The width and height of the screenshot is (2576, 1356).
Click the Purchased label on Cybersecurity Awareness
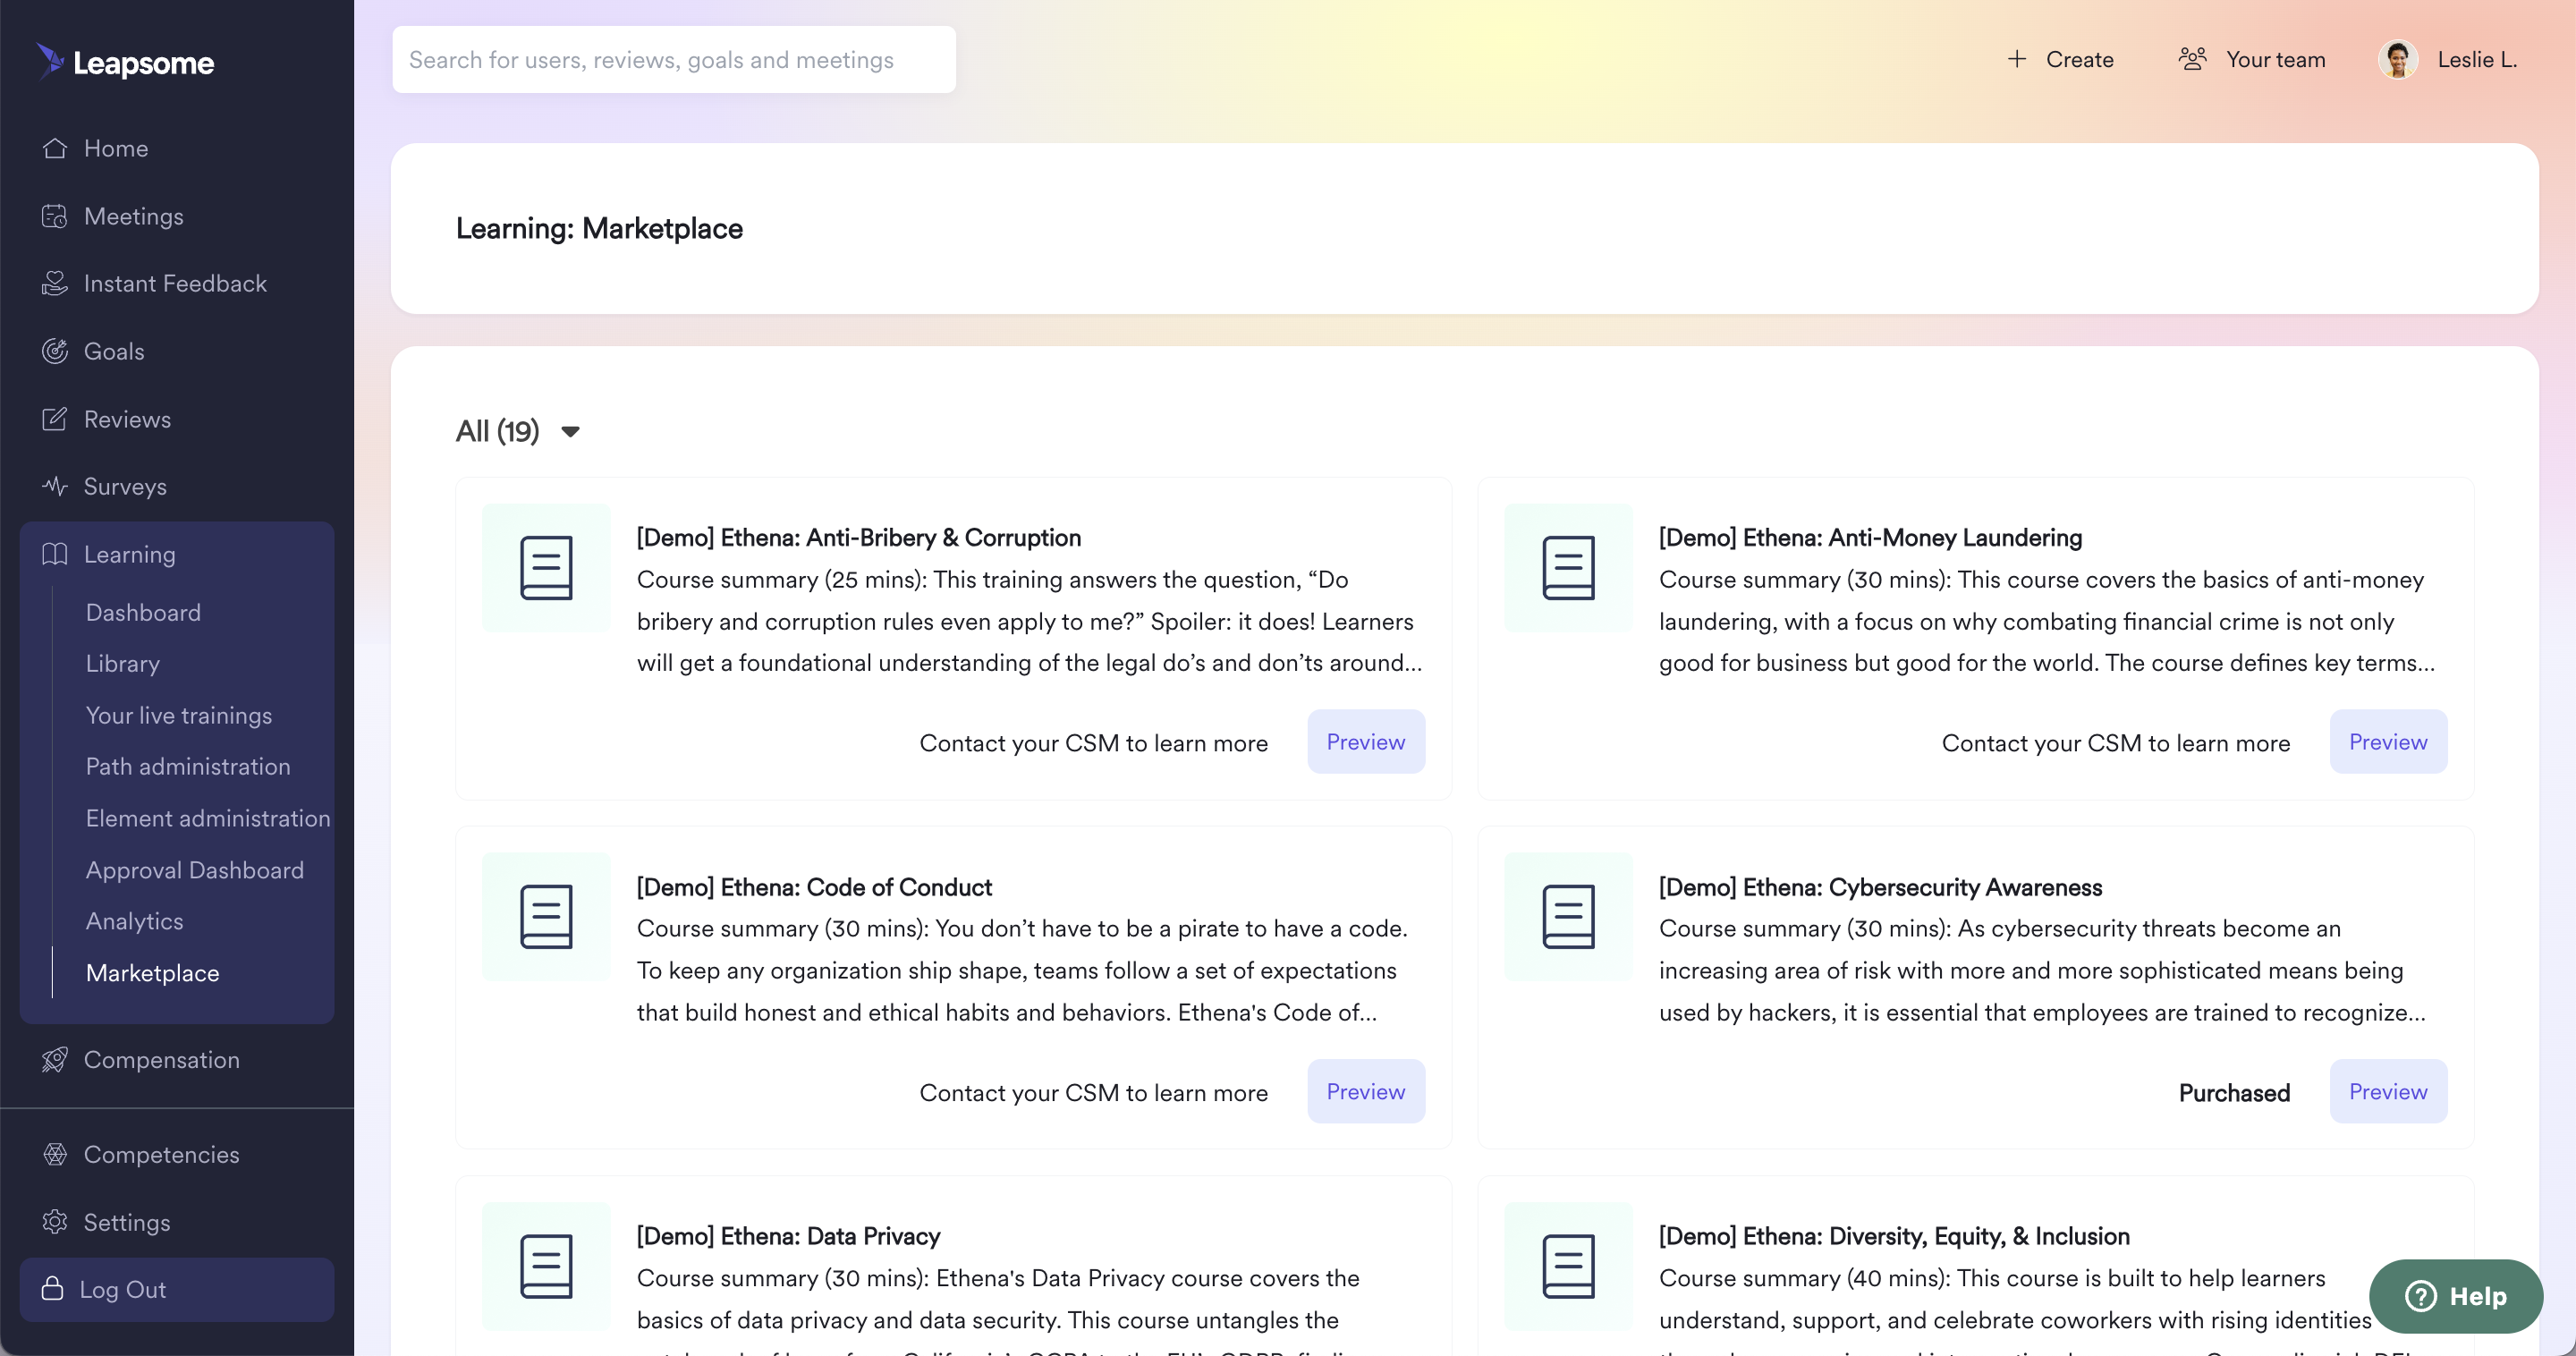[x=2234, y=1093]
